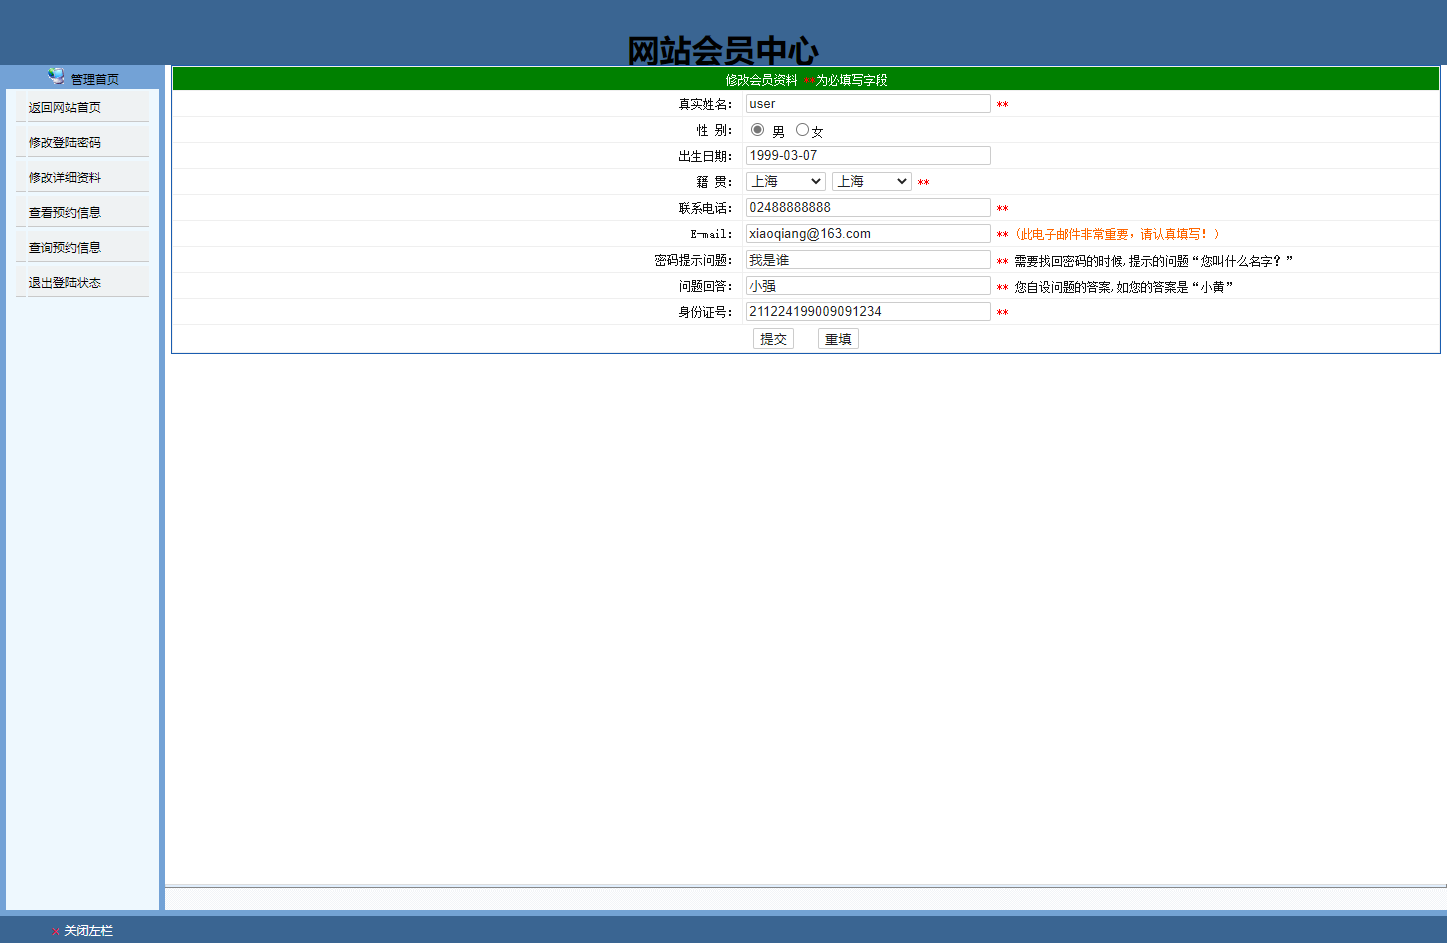Focus the 真实姓名 input field

coord(868,104)
